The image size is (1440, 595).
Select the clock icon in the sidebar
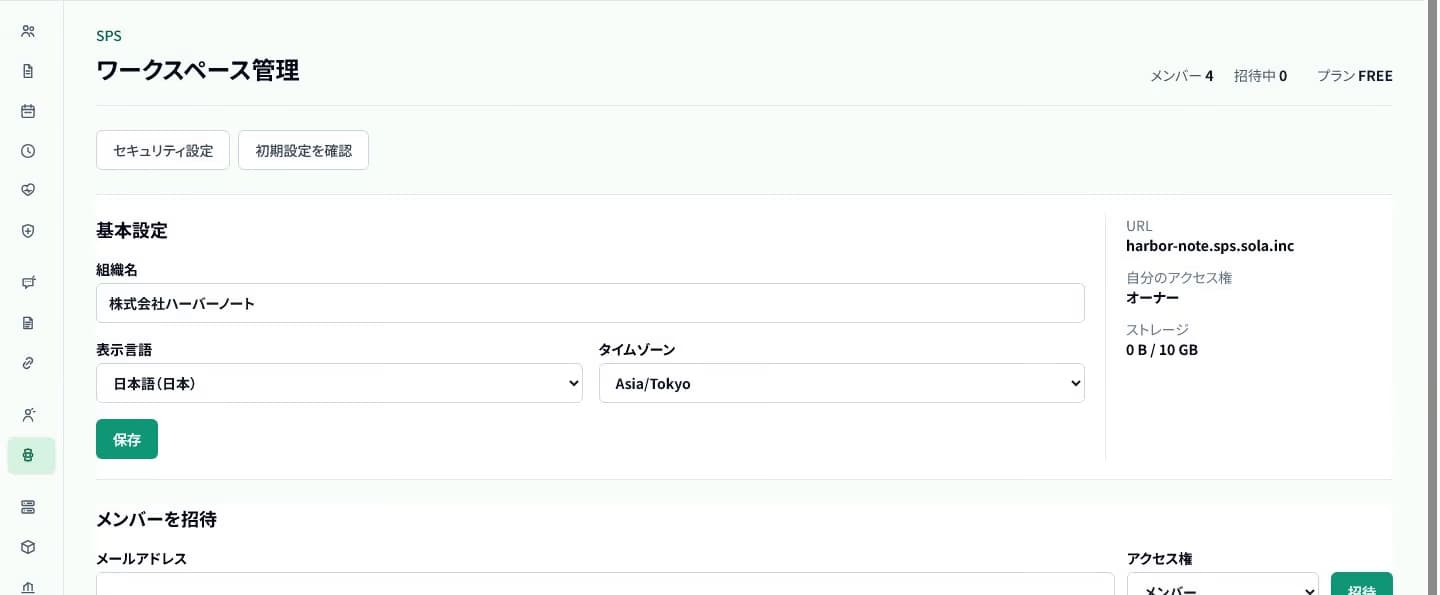[28, 151]
